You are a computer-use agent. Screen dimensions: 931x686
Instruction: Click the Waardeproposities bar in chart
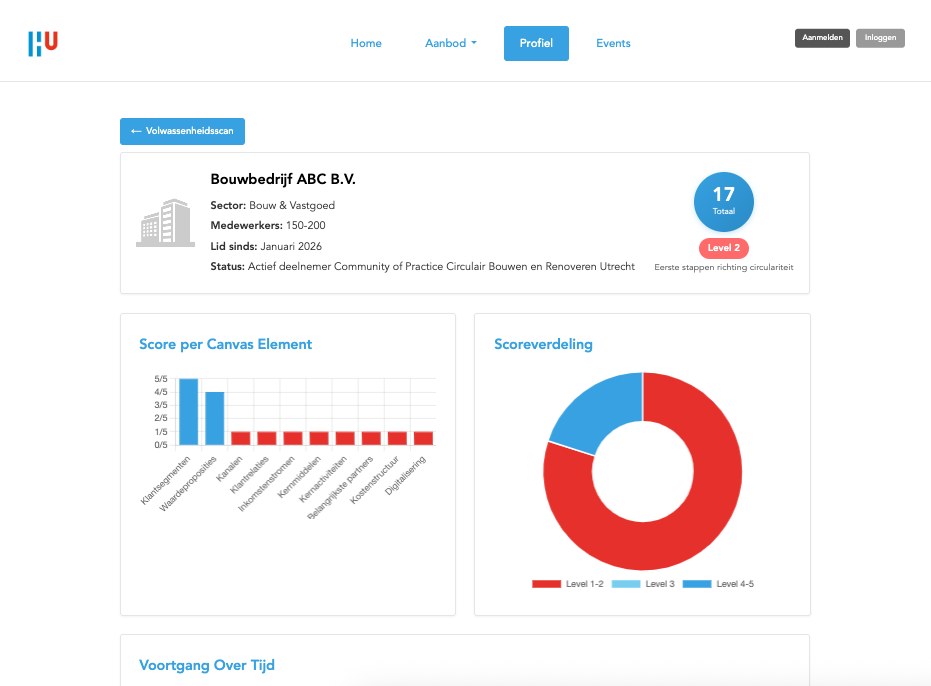214,418
